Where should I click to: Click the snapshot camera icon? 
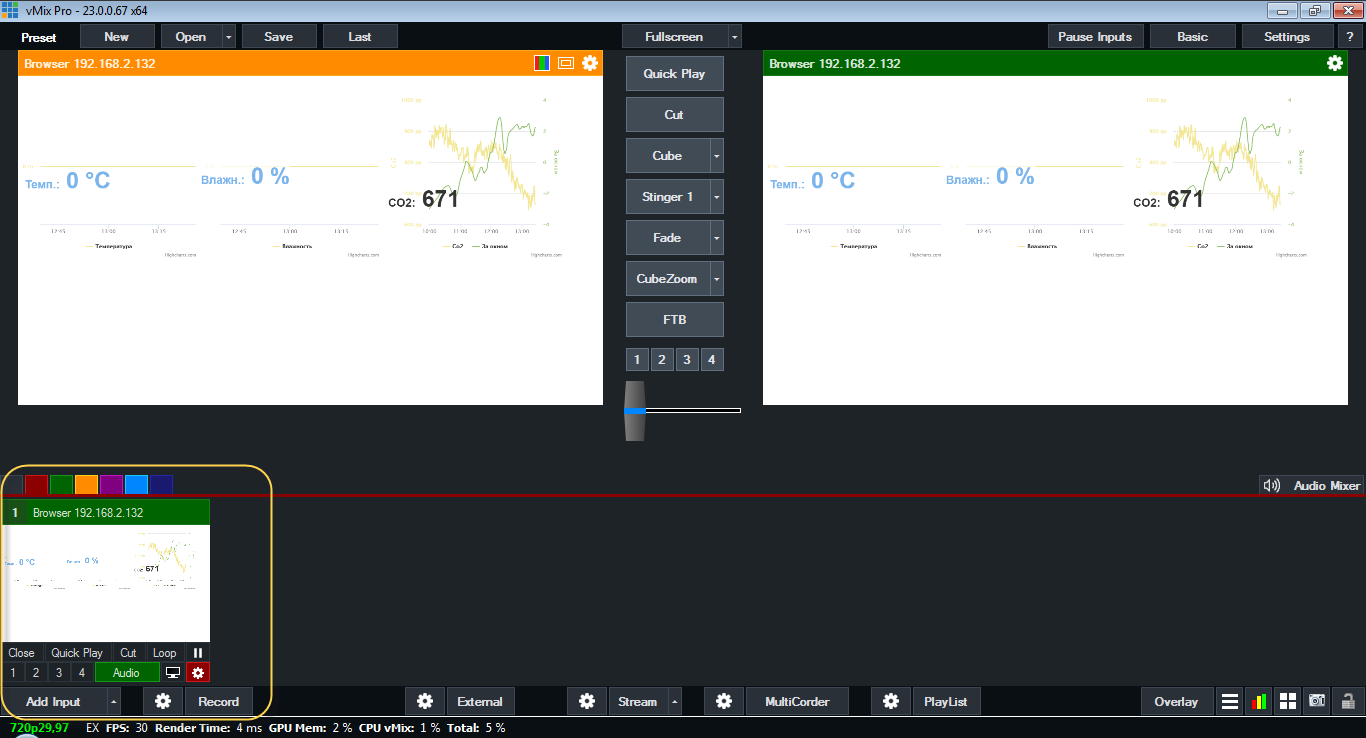click(1318, 701)
